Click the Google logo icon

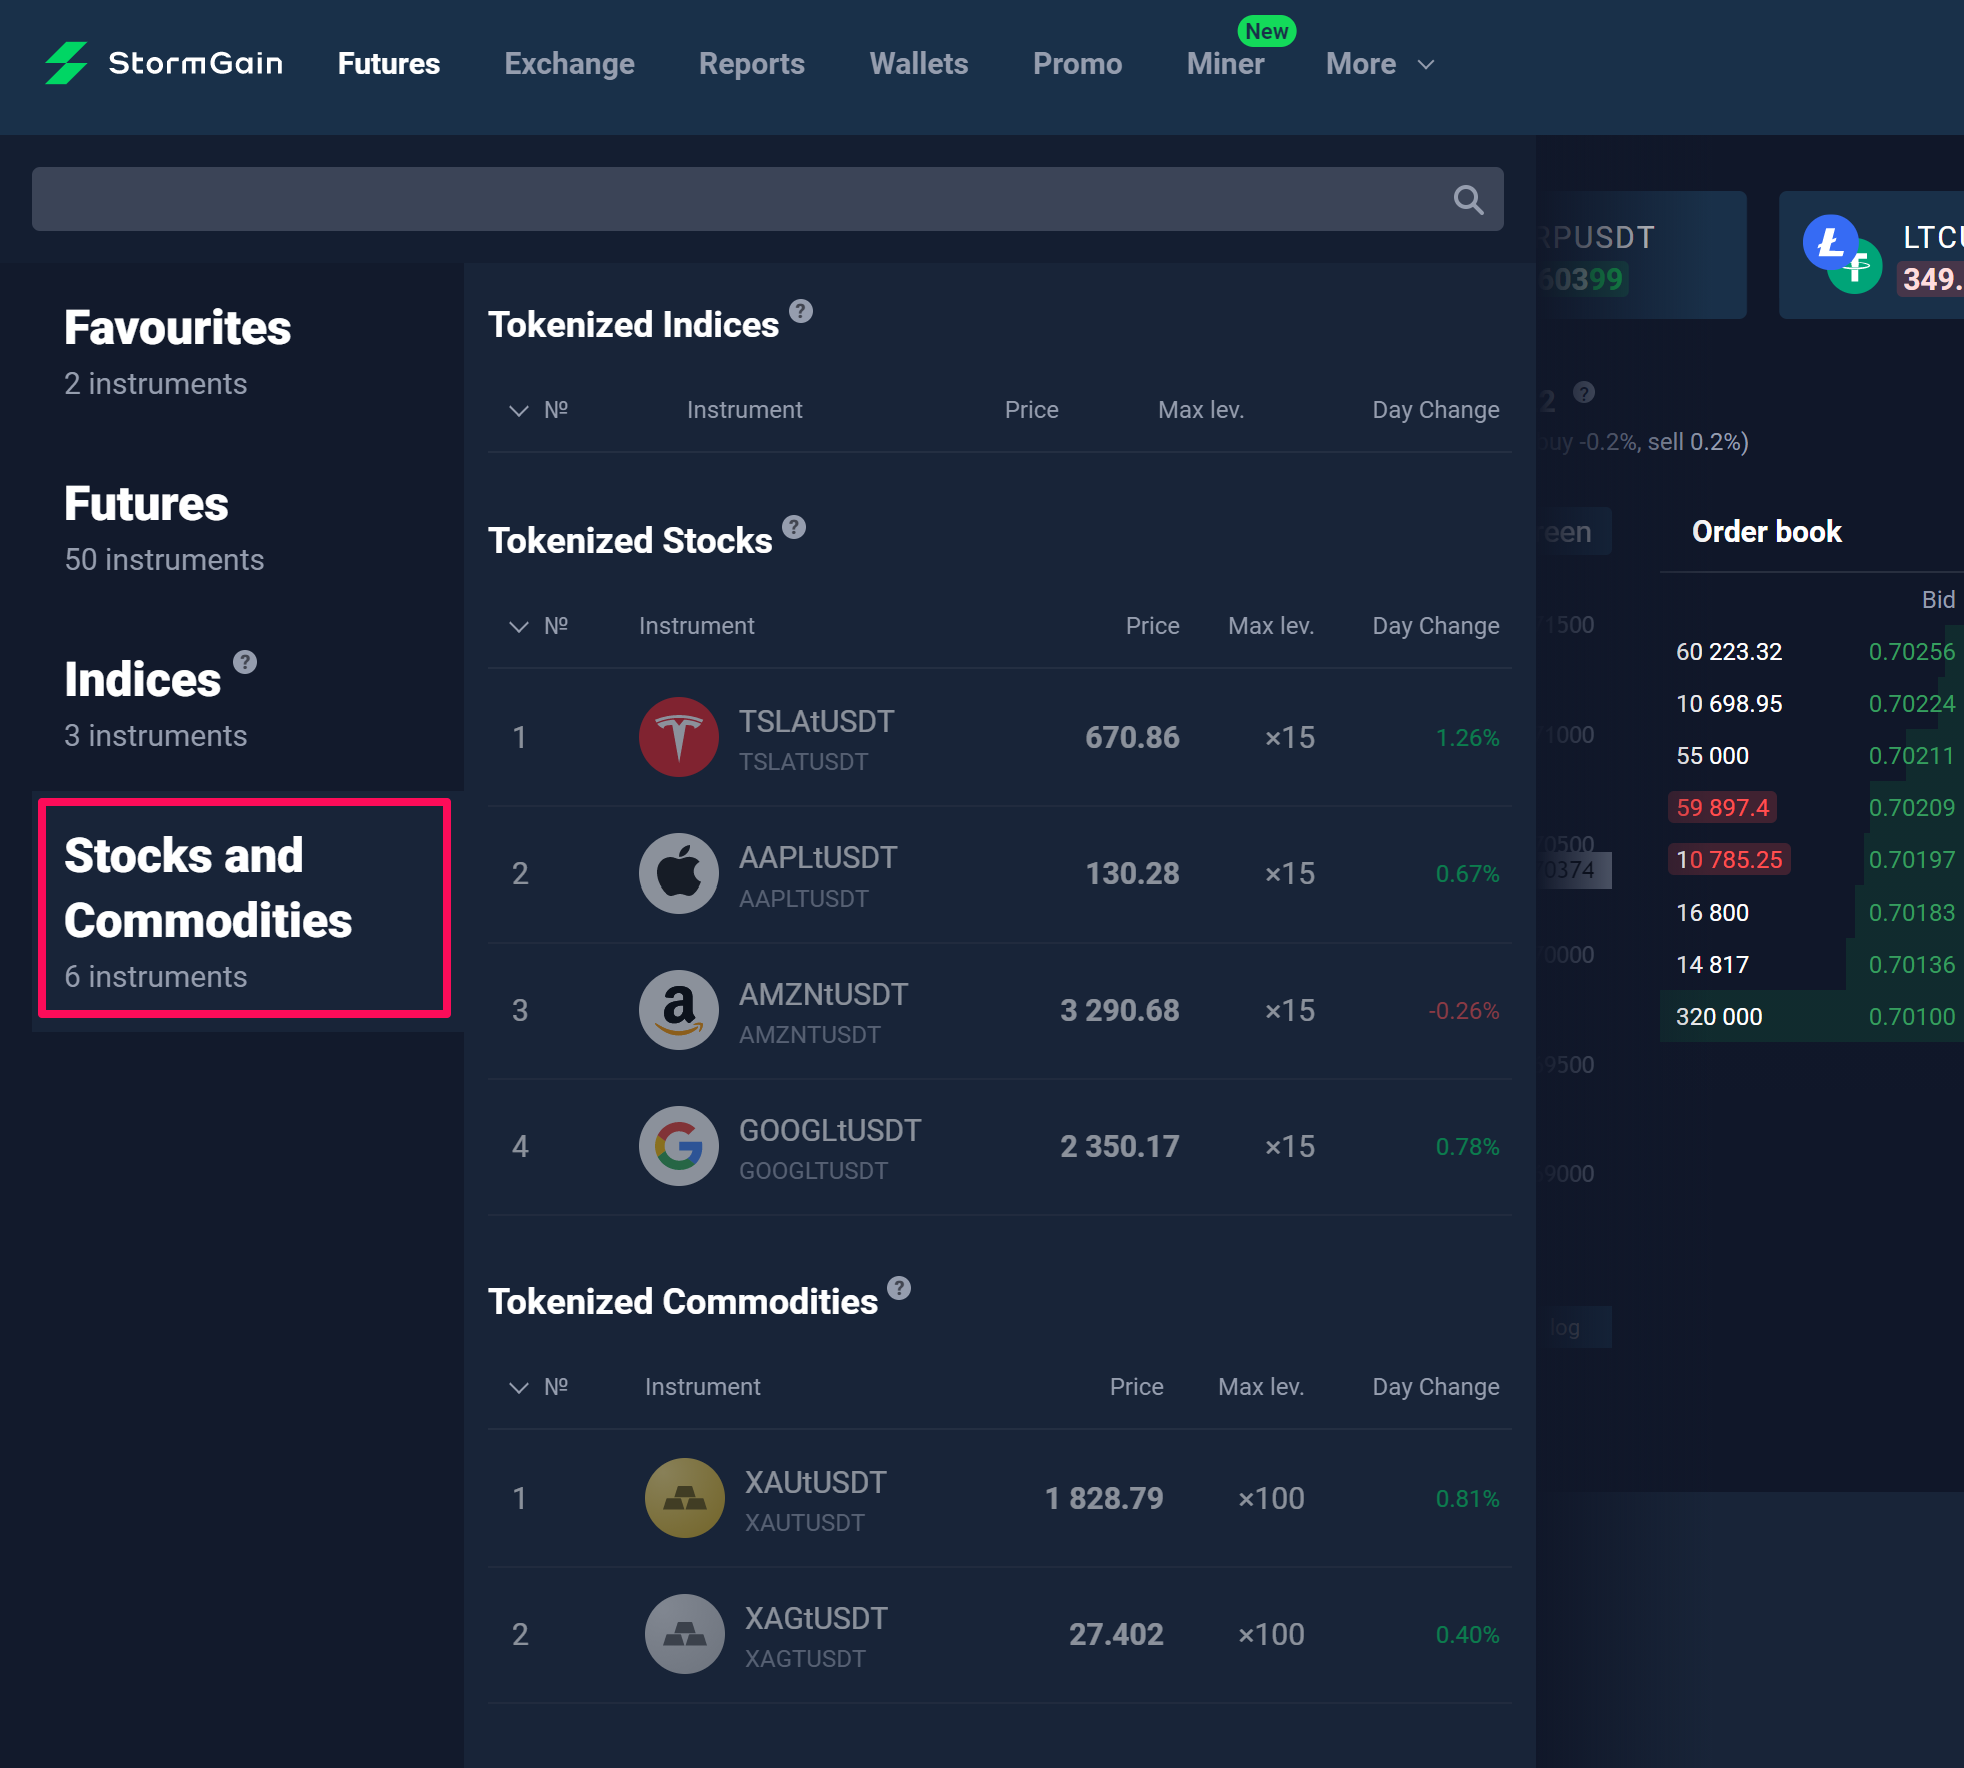pyautogui.click(x=678, y=1146)
